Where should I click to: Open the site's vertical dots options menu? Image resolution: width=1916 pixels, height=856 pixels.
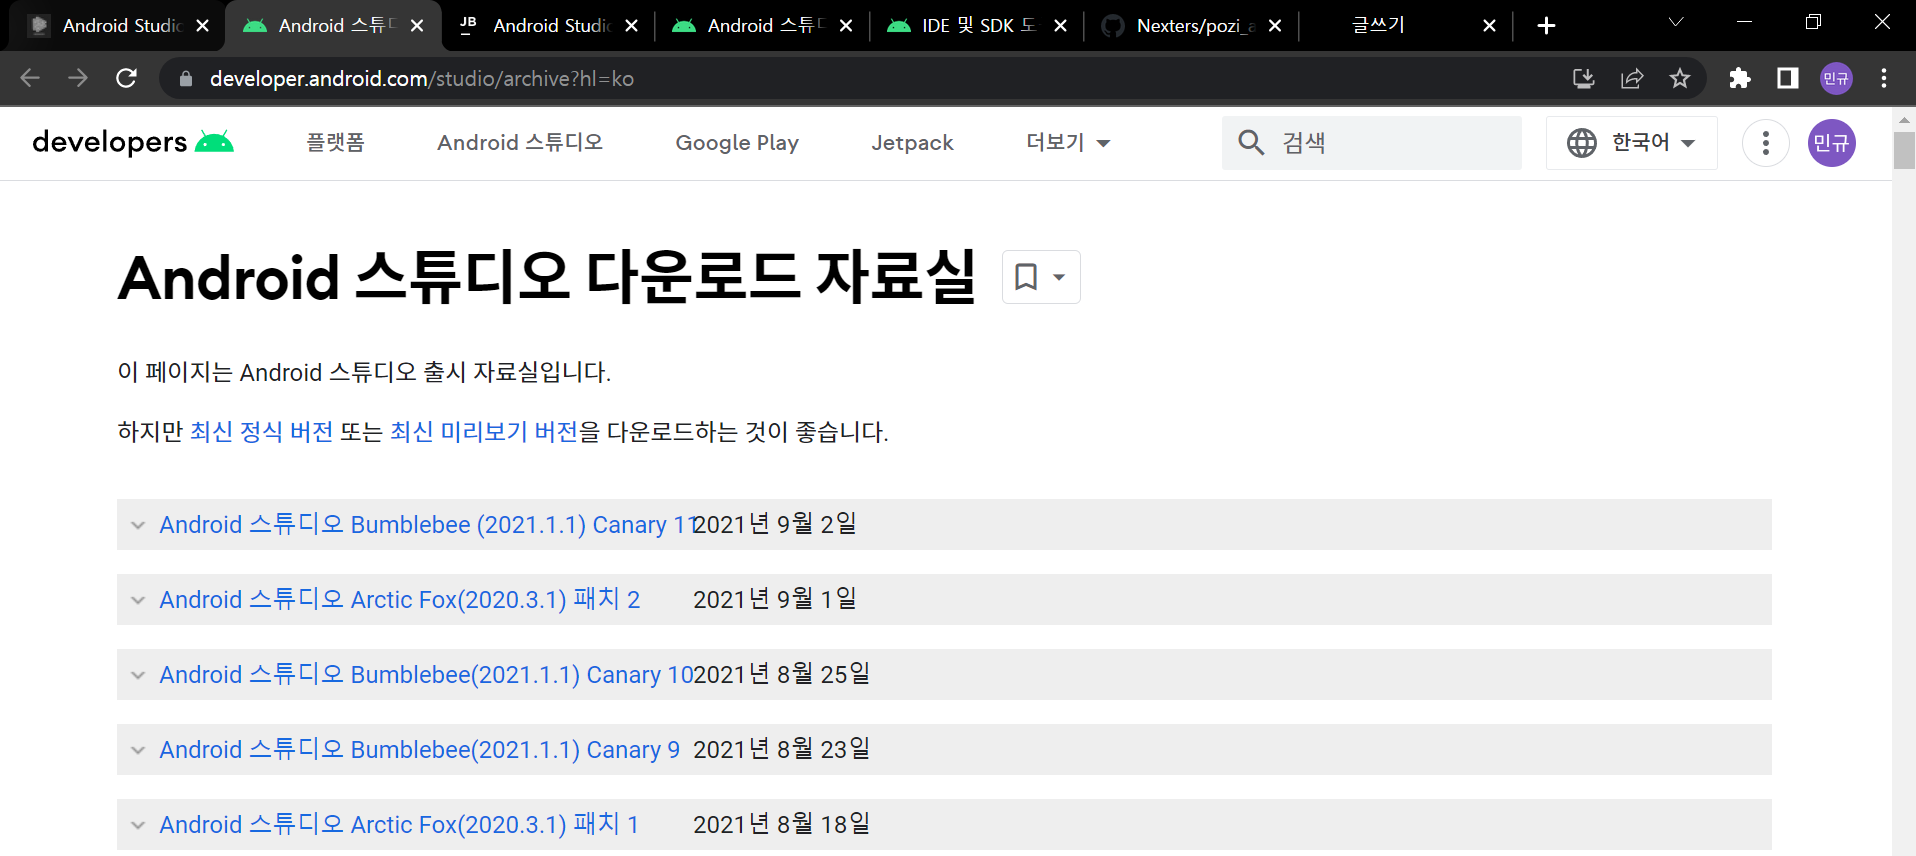(1766, 143)
